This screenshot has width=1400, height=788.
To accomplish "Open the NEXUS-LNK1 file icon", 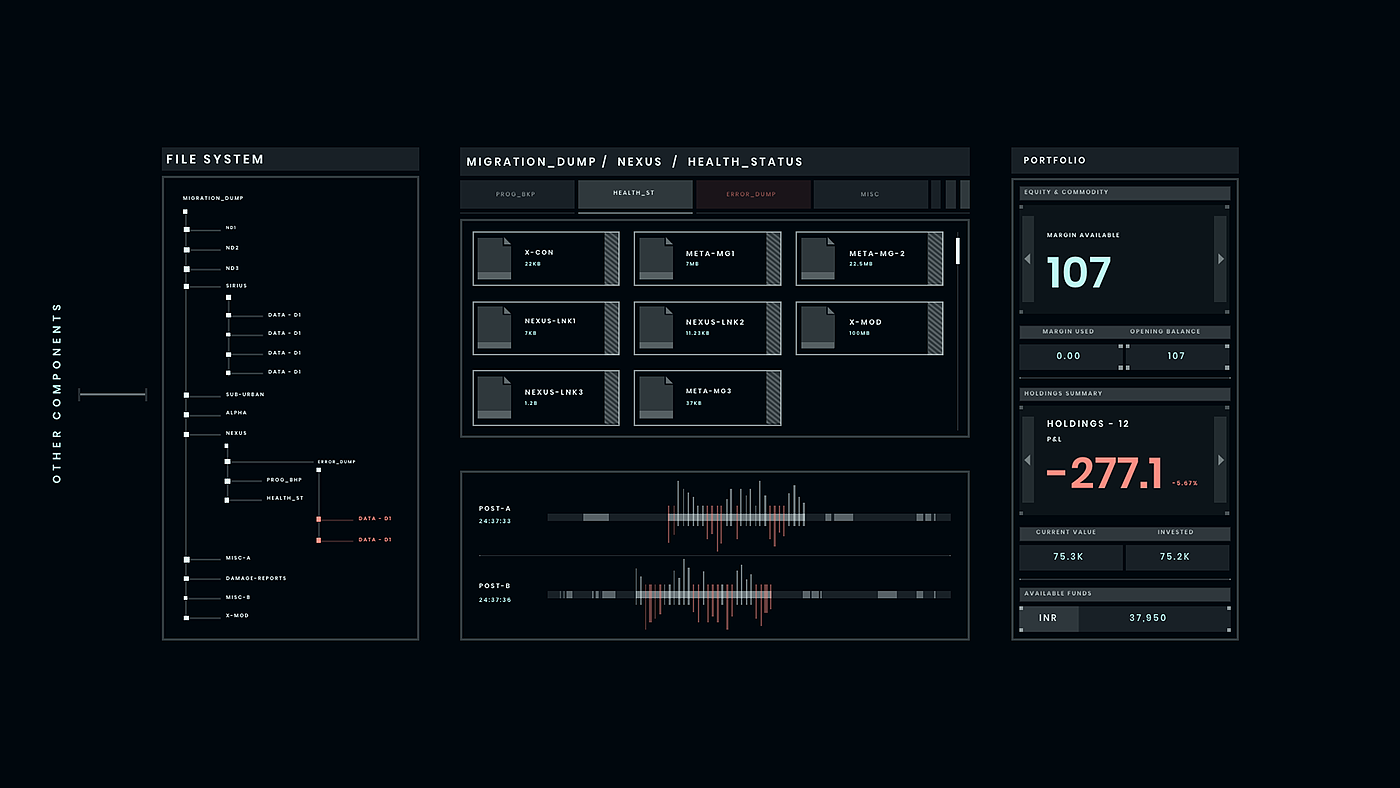I will (x=493, y=328).
